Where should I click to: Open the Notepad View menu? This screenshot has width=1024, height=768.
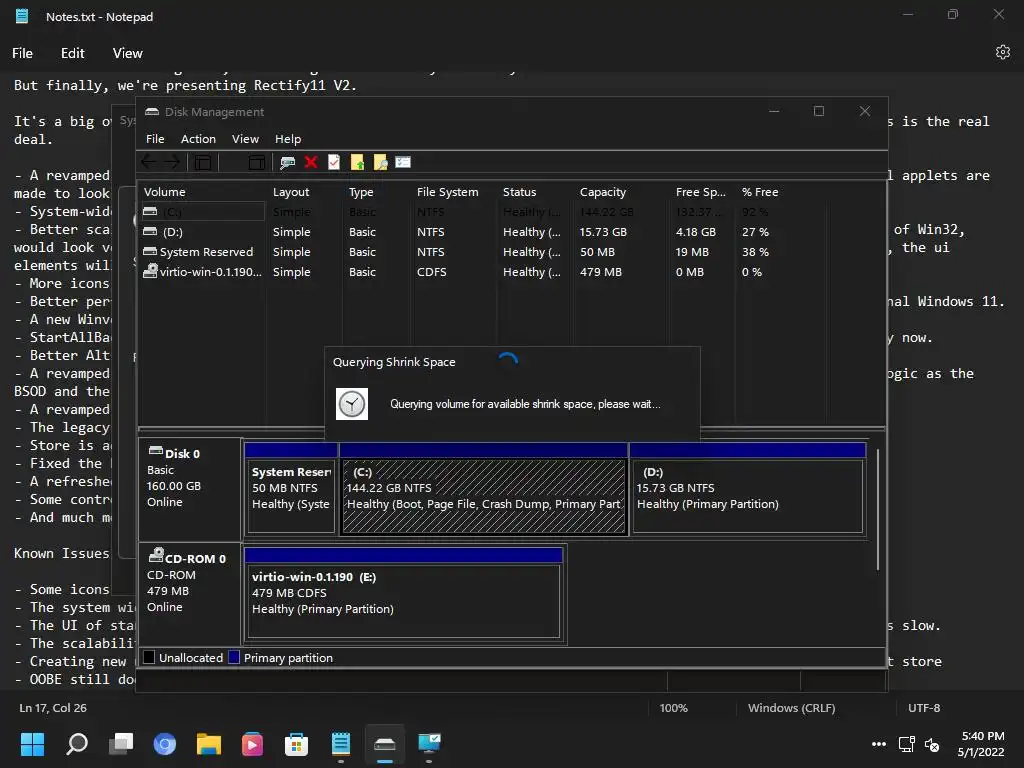click(x=127, y=53)
